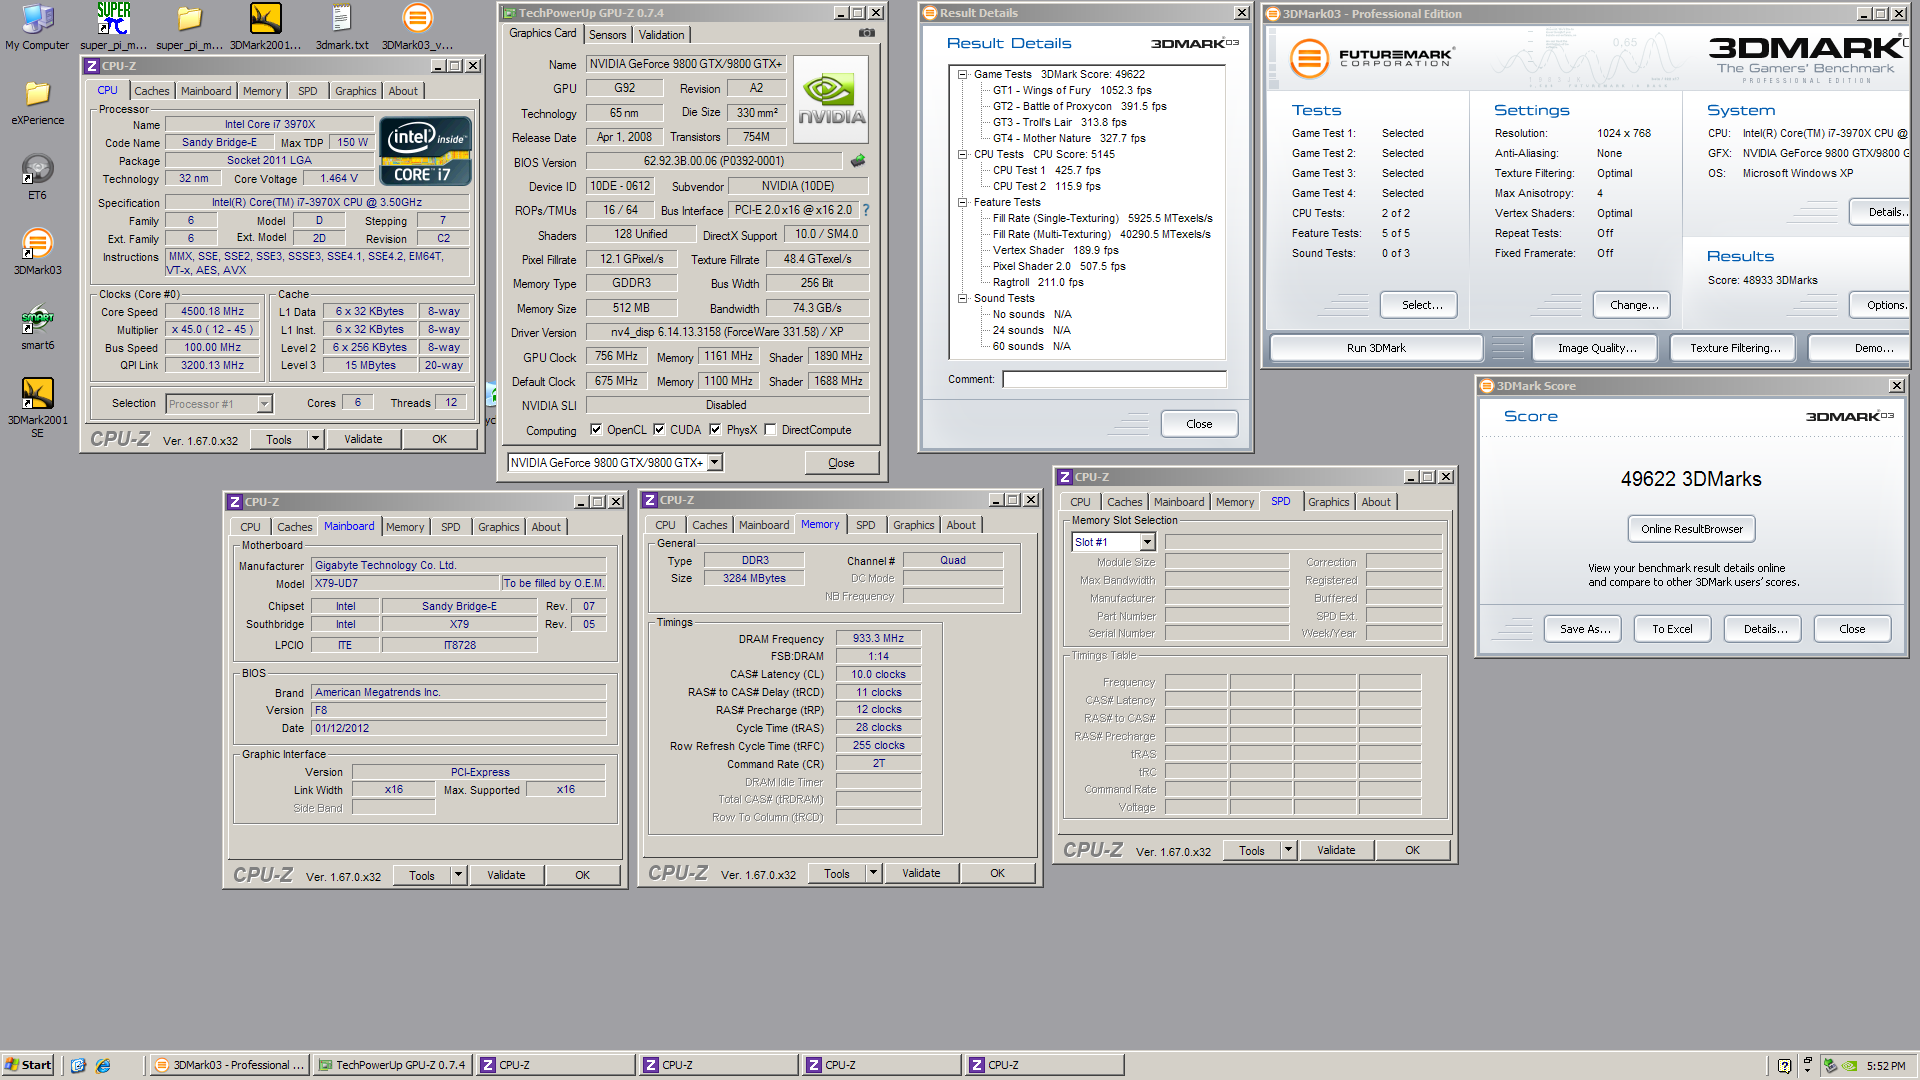This screenshot has height=1080, width=1920.
Task: Click Details... in the 3DMark Score window
Action: pos(1765,629)
